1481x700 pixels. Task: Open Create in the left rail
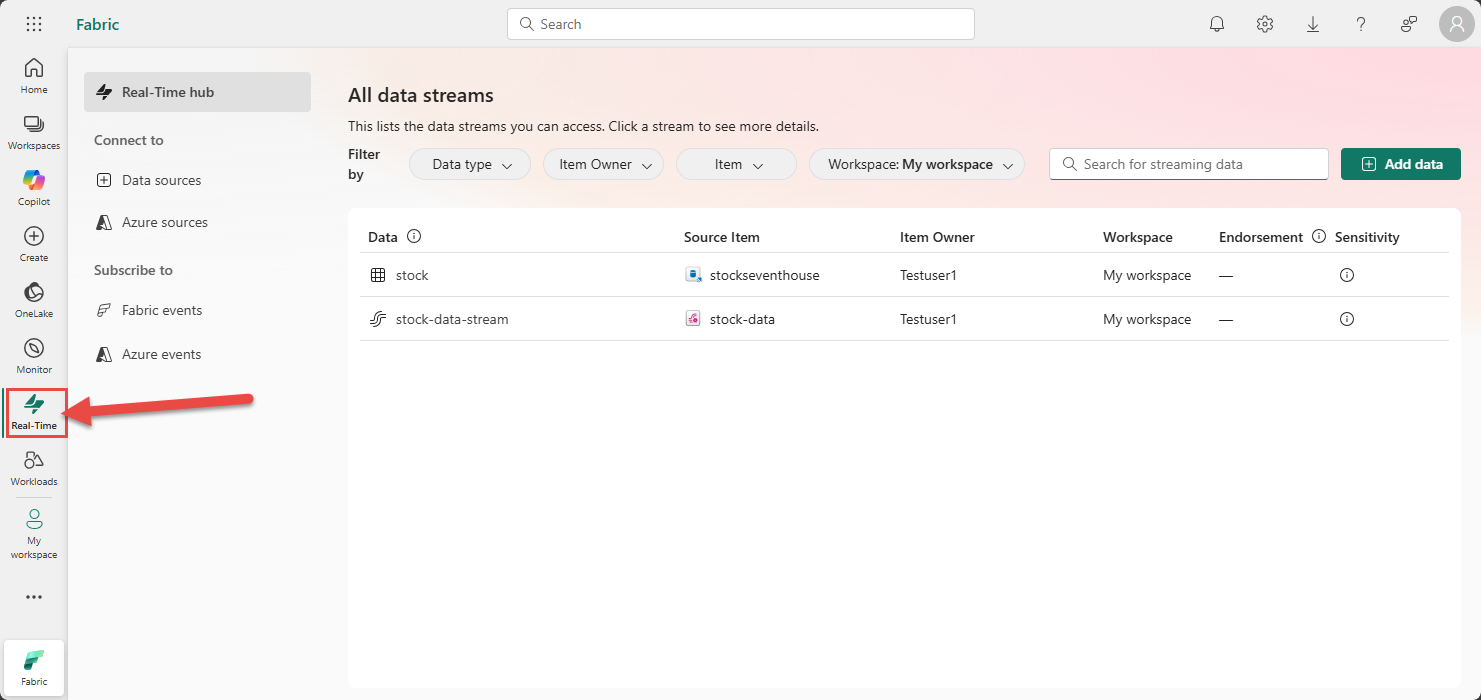pyautogui.click(x=34, y=244)
